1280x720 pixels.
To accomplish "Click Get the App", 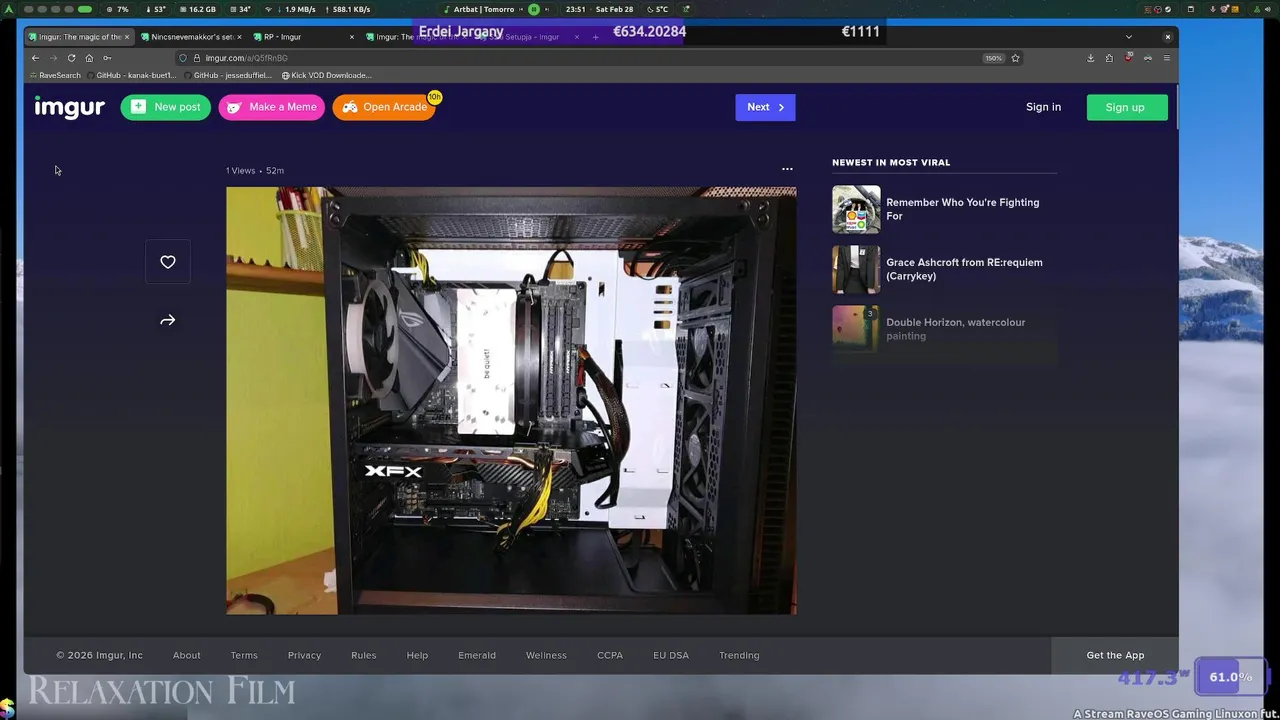I will (1115, 655).
